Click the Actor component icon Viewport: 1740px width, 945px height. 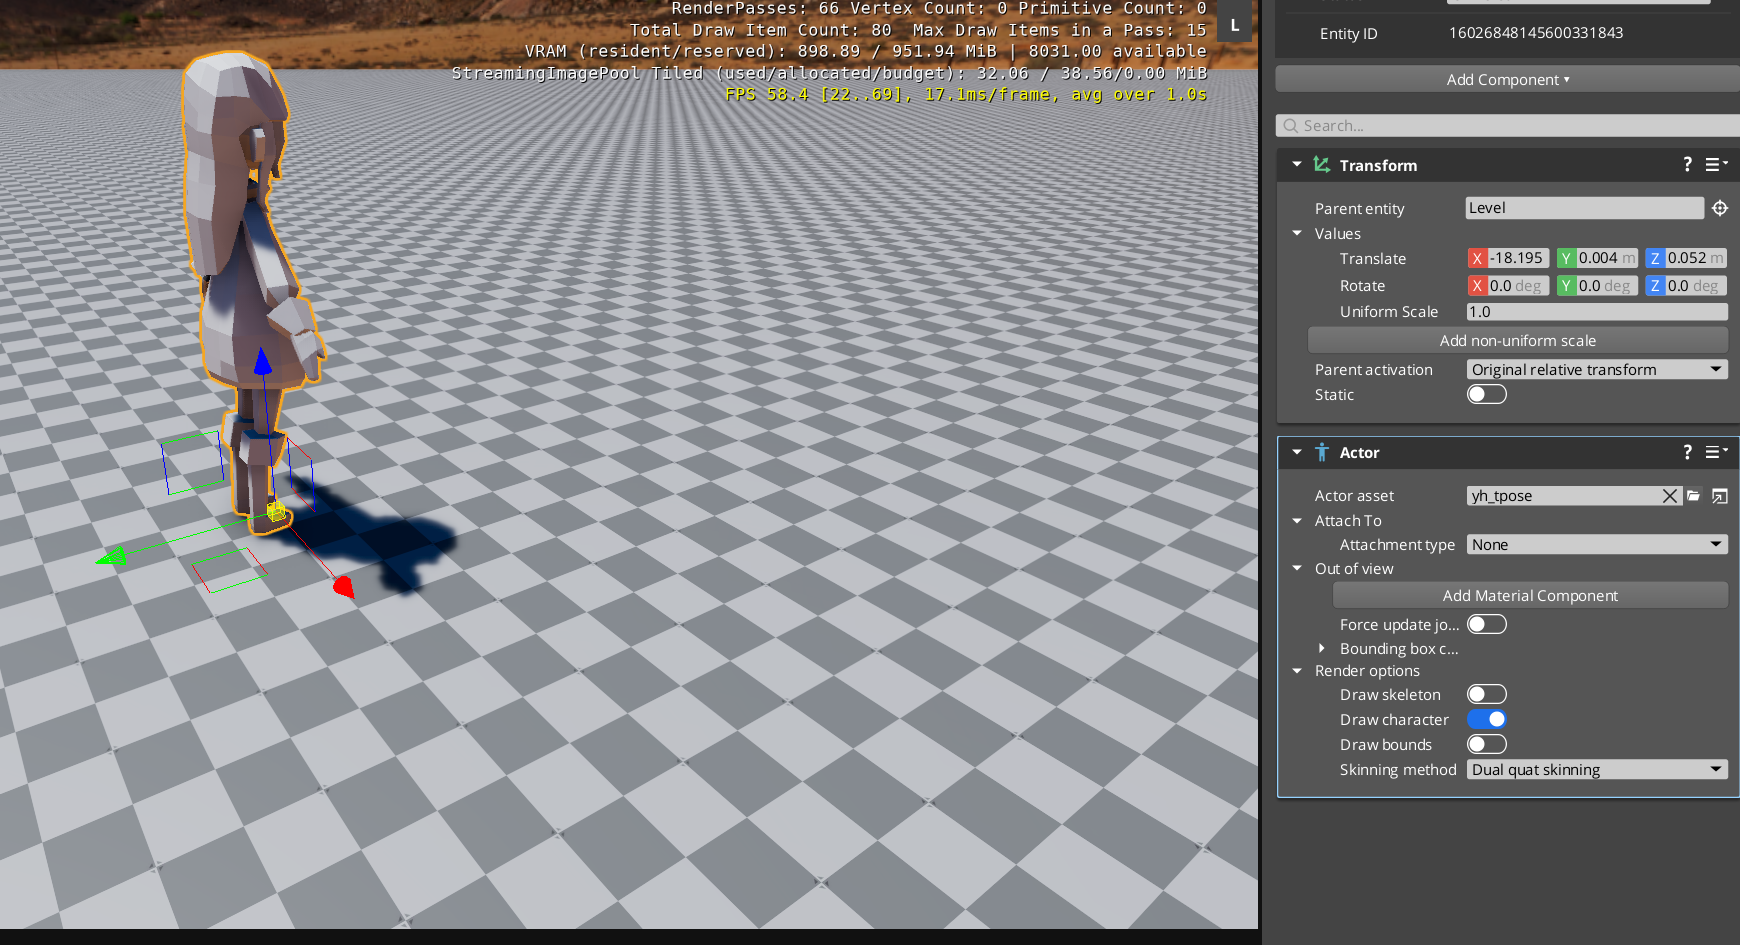click(1322, 452)
